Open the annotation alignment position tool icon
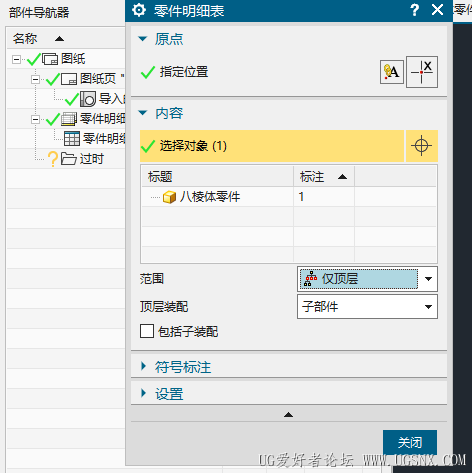The width and height of the screenshot is (472, 473). point(392,72)
